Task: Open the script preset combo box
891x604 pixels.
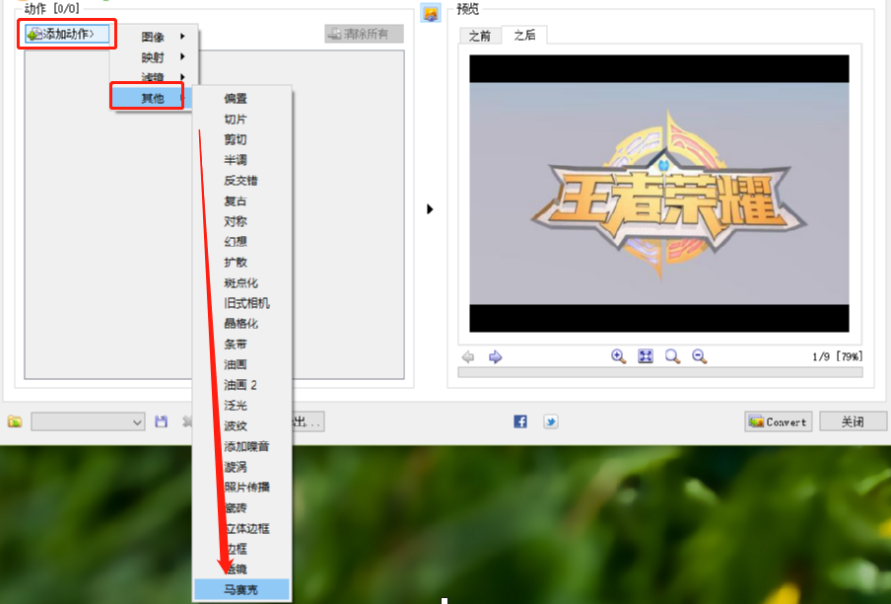Action: tap(88, 422)
